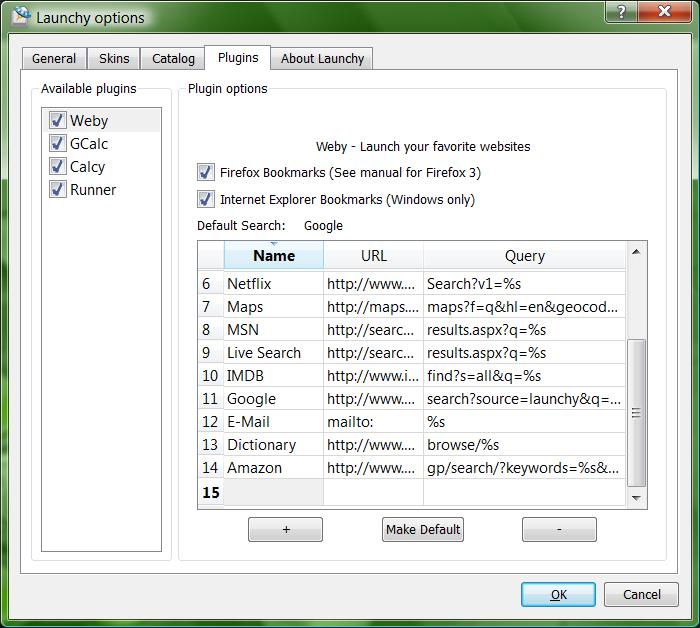700x628 pixels.
Task: Select the IMDB name cell
Action: 274,375
